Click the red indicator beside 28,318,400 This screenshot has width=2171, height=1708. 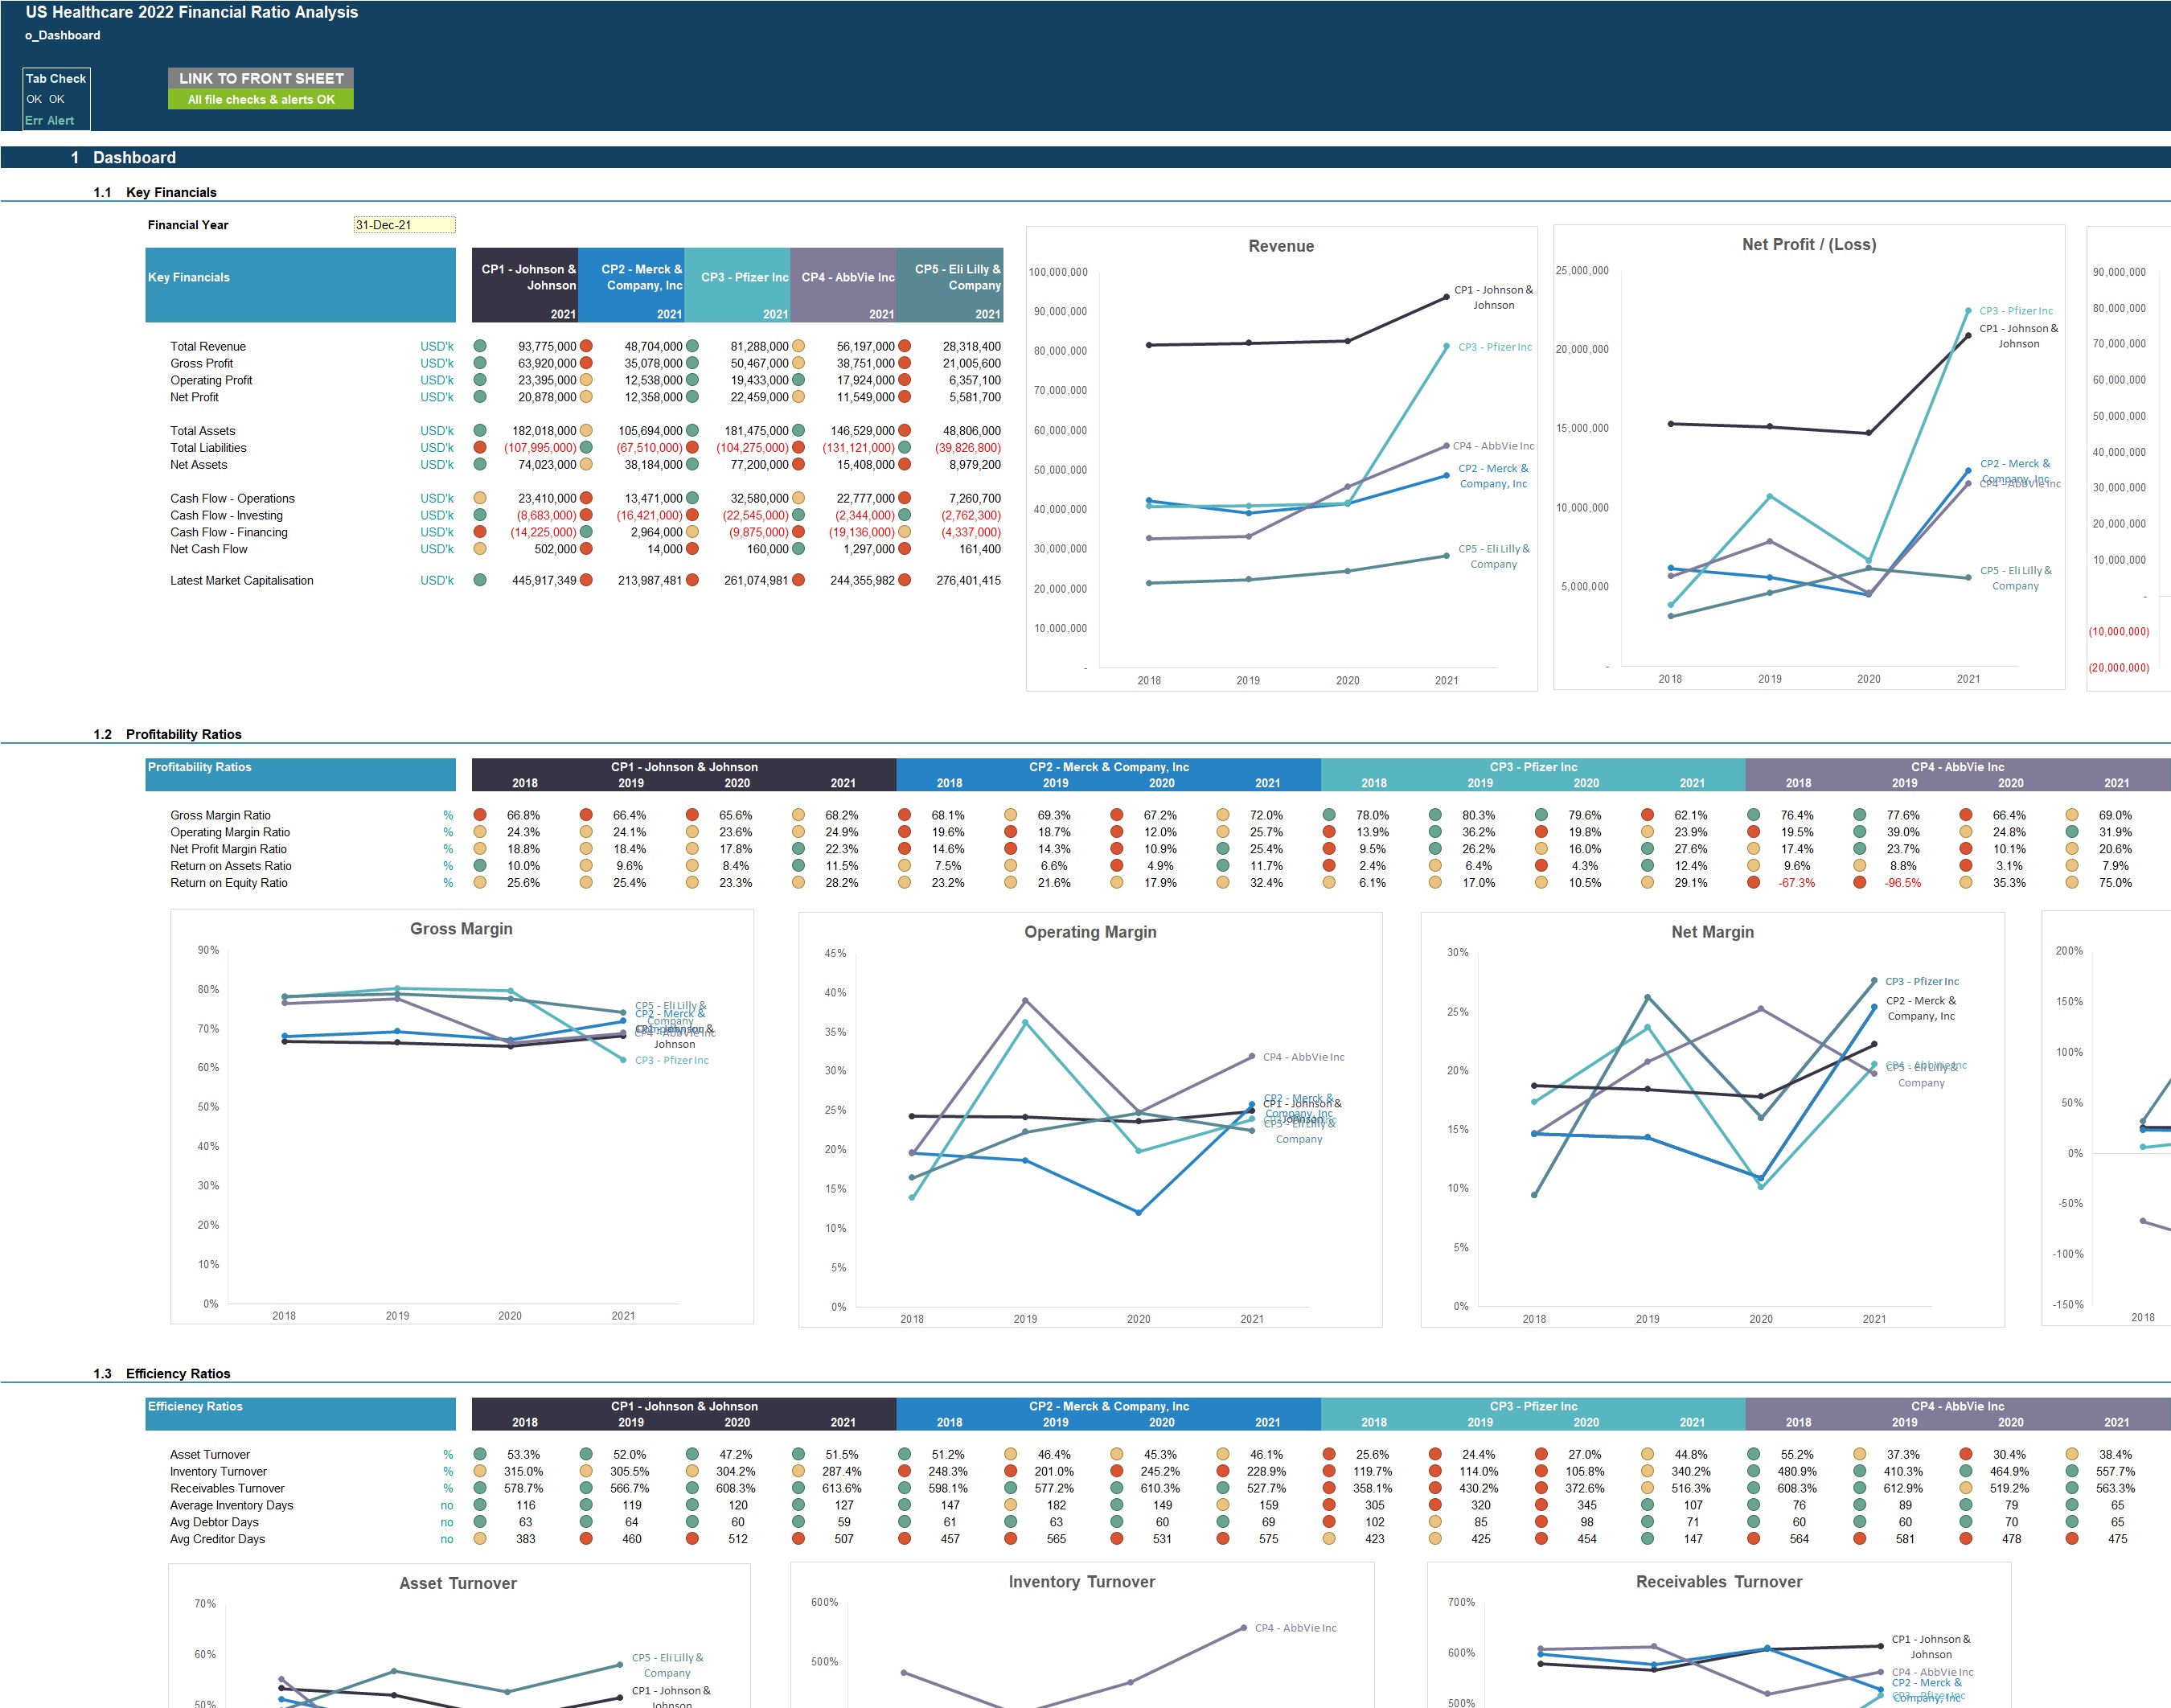pos(904,346)
